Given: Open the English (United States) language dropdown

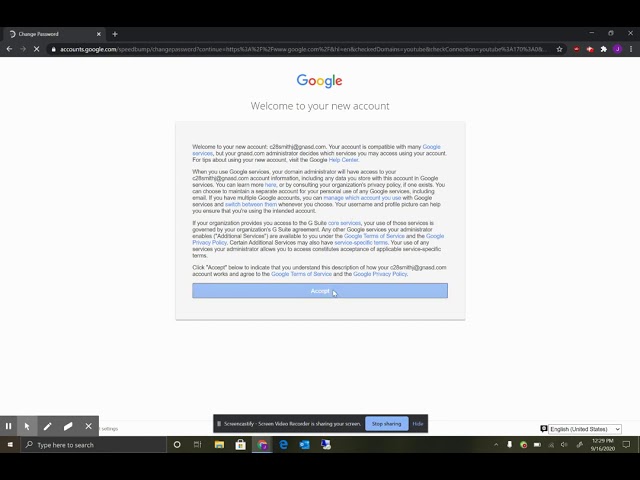Looking at the screenshot, I should [584, 429].
